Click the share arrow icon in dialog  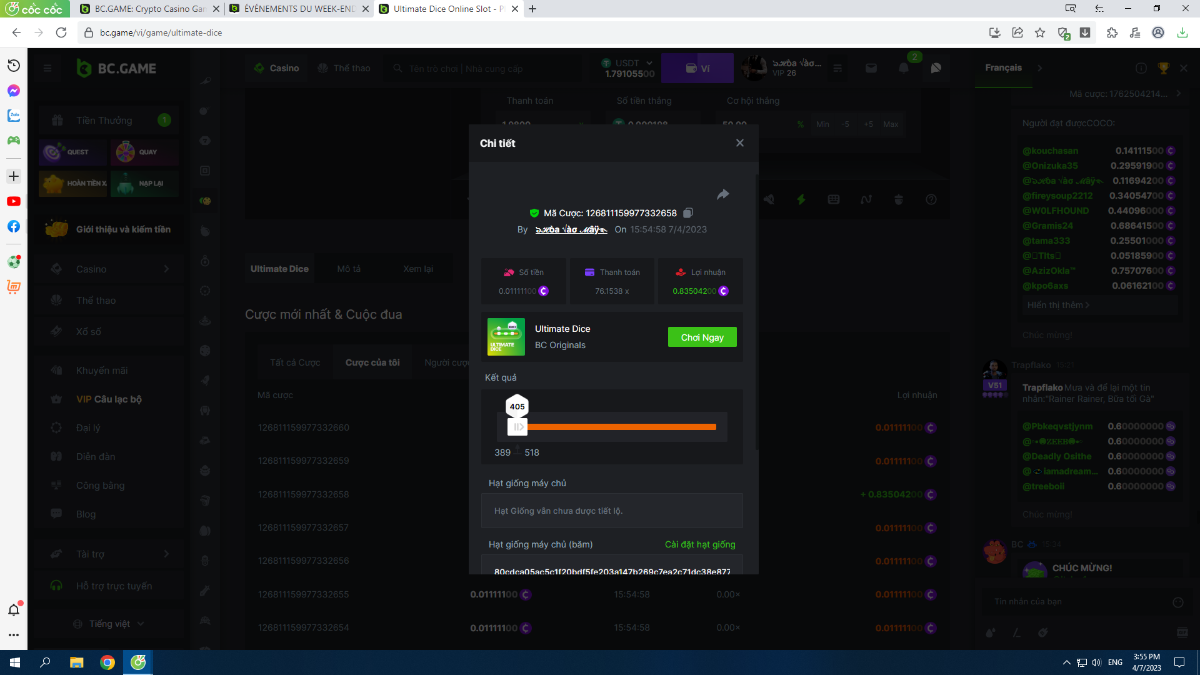coord(723,194)
